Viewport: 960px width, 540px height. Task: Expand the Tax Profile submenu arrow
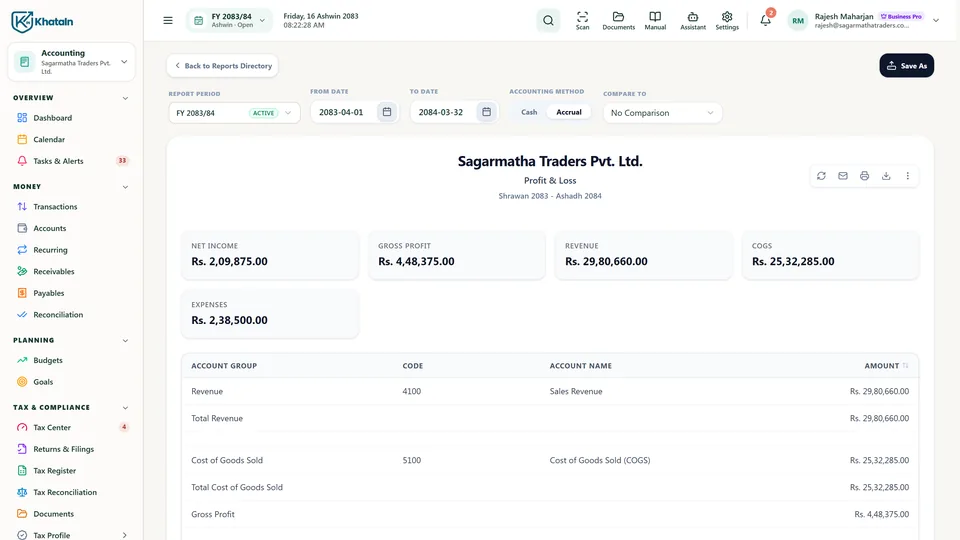[x=124, y=535]
